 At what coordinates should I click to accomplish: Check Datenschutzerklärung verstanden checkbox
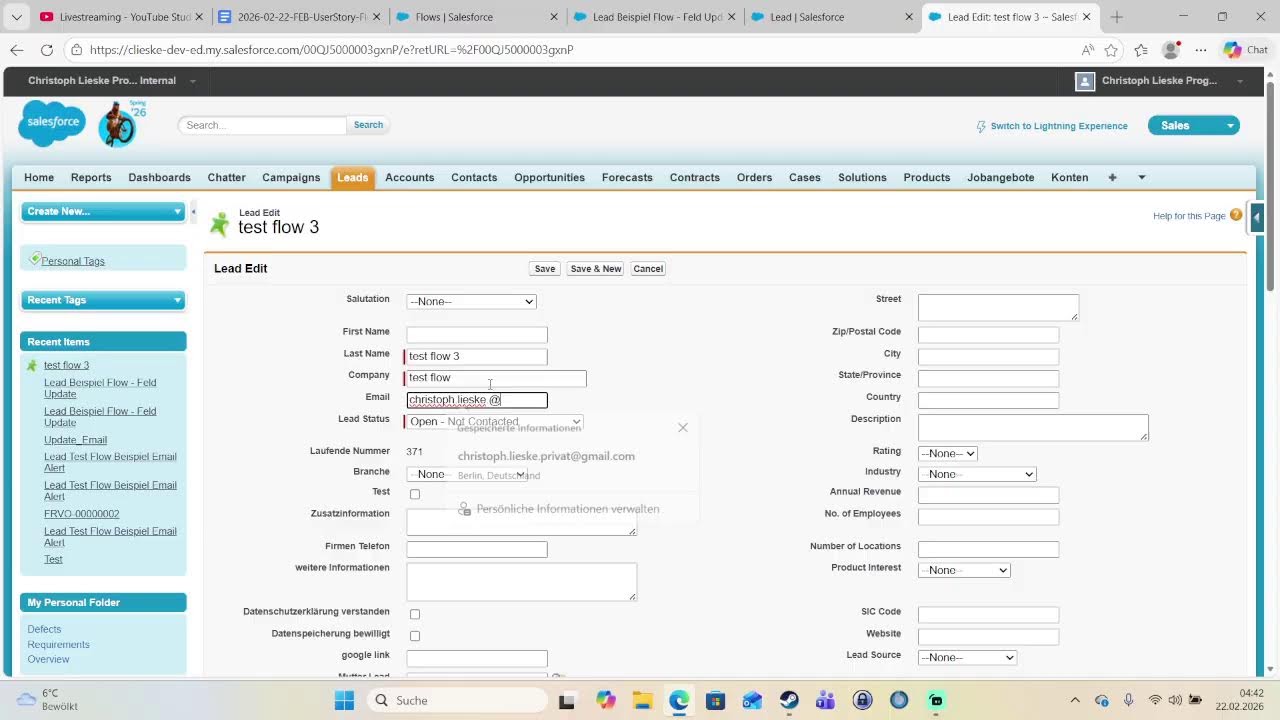[x=415, y=614]
